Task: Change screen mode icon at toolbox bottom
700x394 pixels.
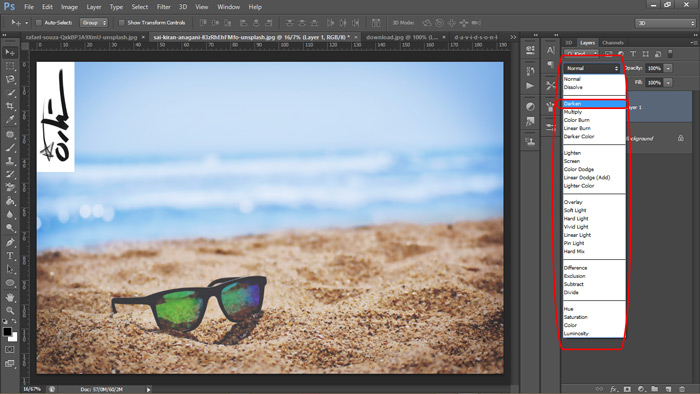Action: click(x=9, y=364)
